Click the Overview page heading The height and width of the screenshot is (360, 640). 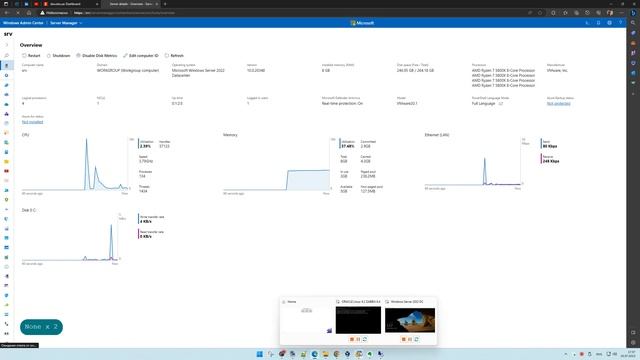(31, 45)
